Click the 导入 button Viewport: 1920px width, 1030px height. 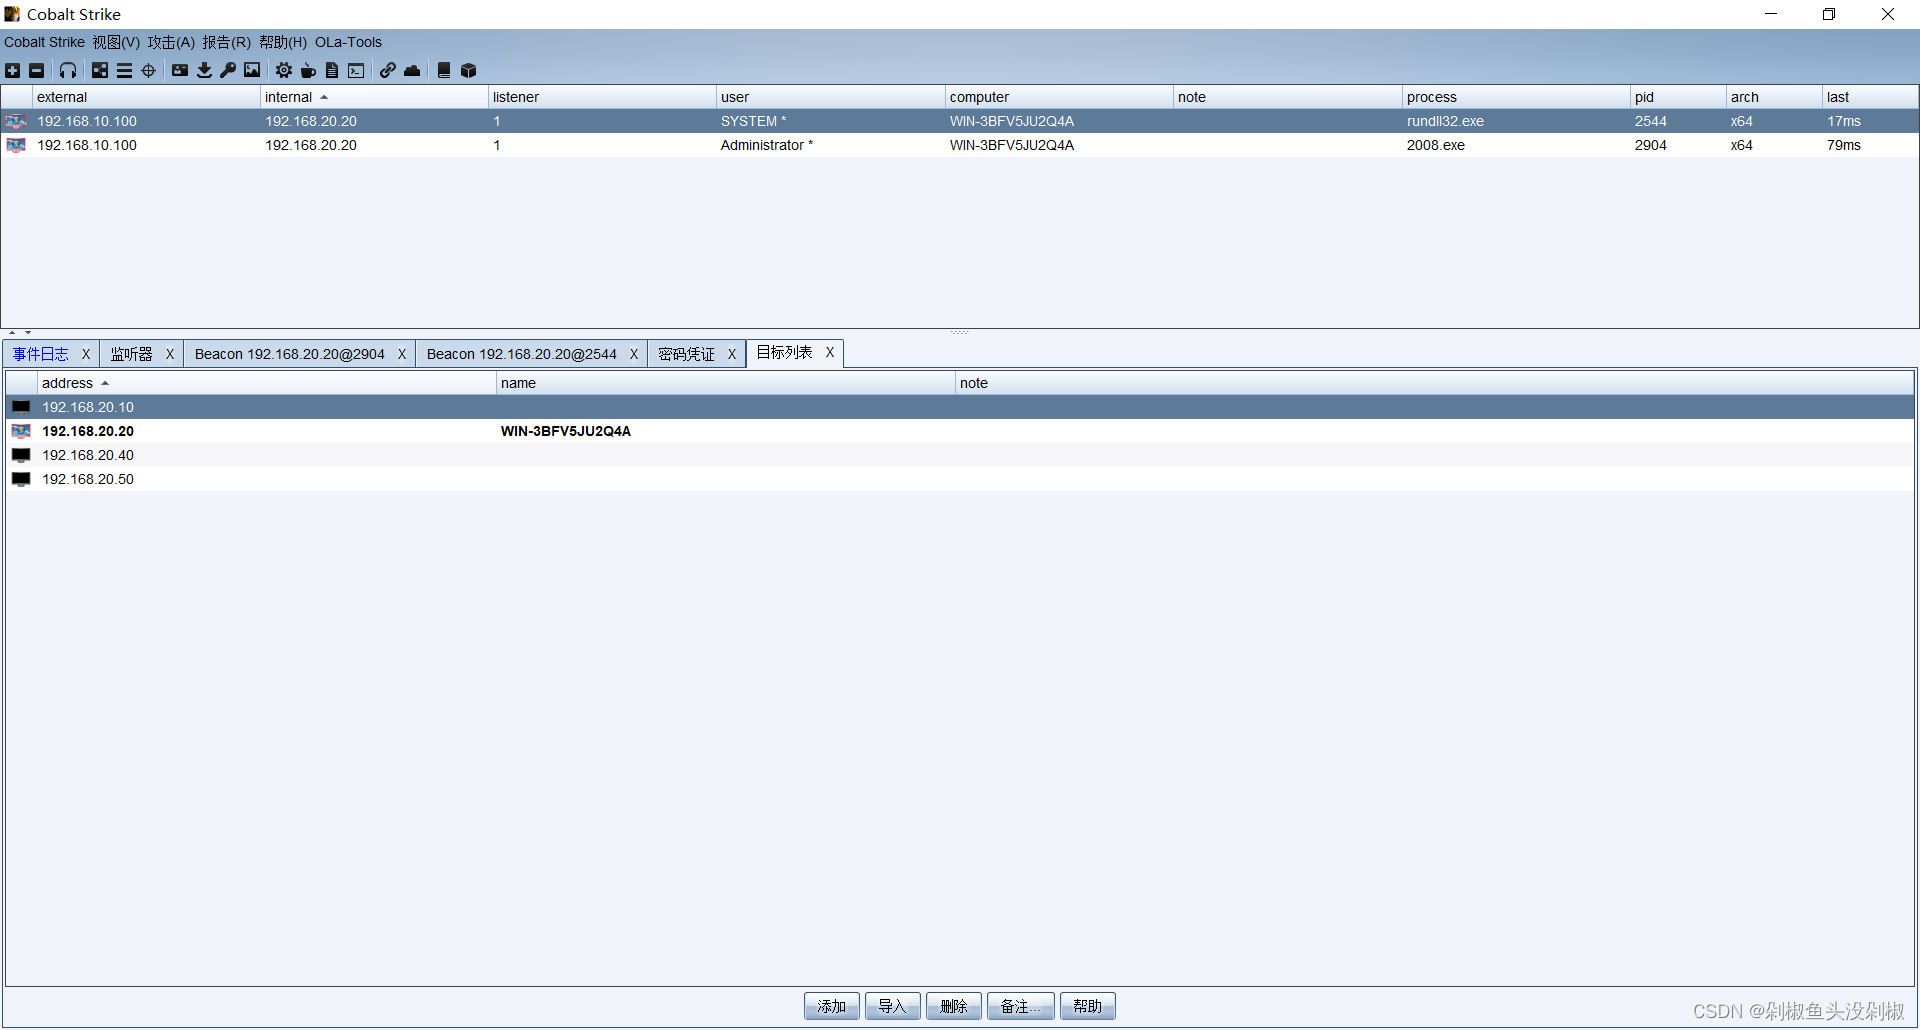click(892, 1006)
